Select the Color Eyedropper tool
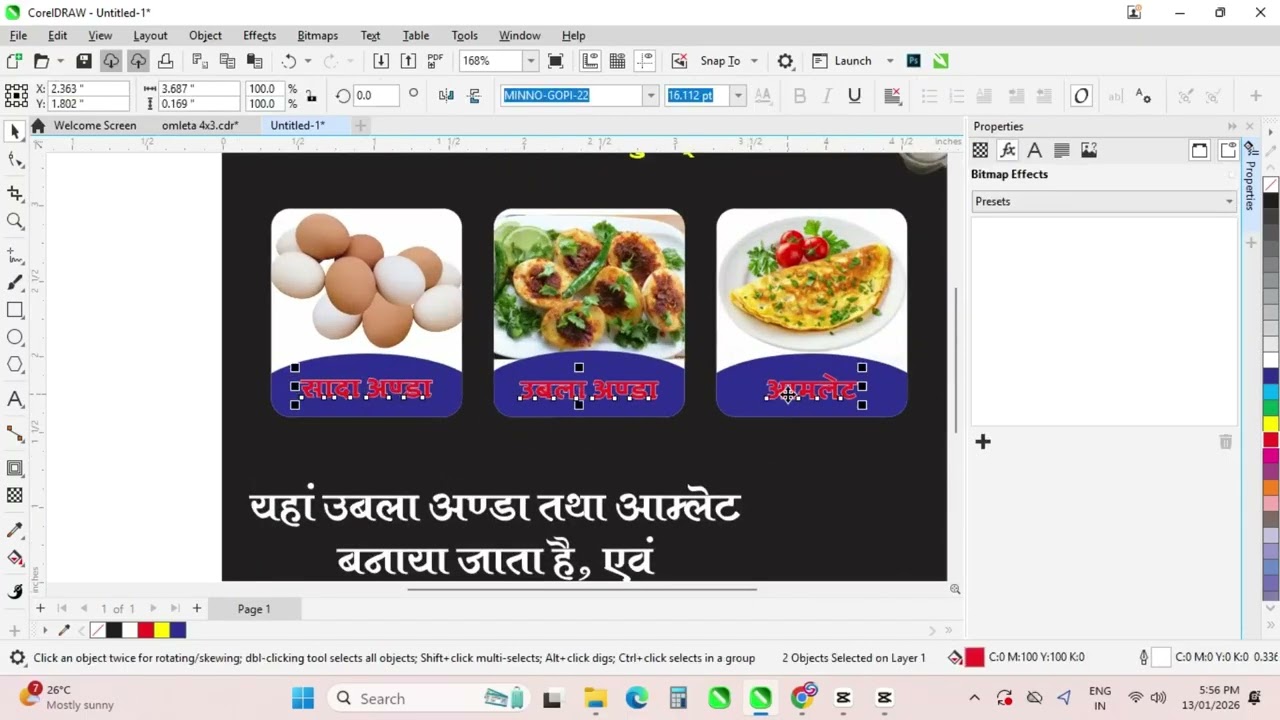Screen dimensions: 1280x720 pyautogui.click(x=15, y=530)
